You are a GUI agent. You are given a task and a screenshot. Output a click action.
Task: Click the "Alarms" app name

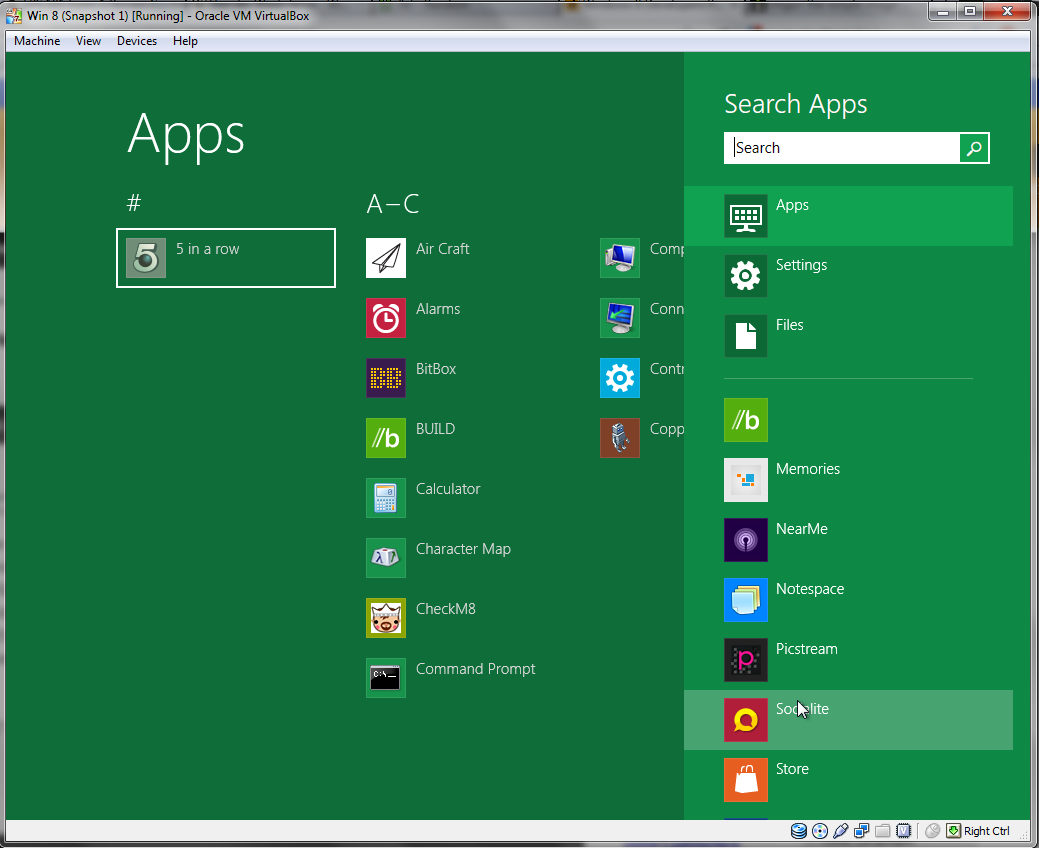click(x=438, y=309)
